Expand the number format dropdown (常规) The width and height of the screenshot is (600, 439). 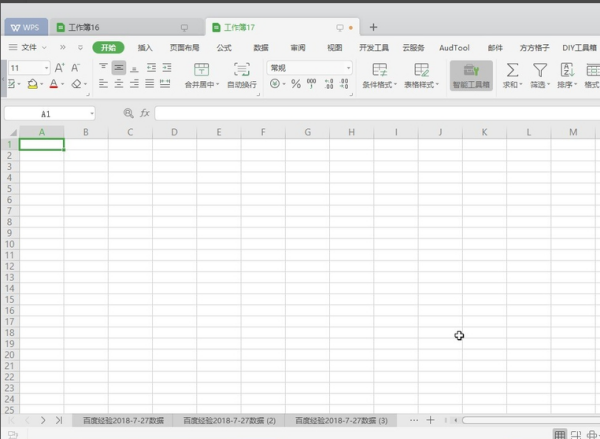pos(347,67)
